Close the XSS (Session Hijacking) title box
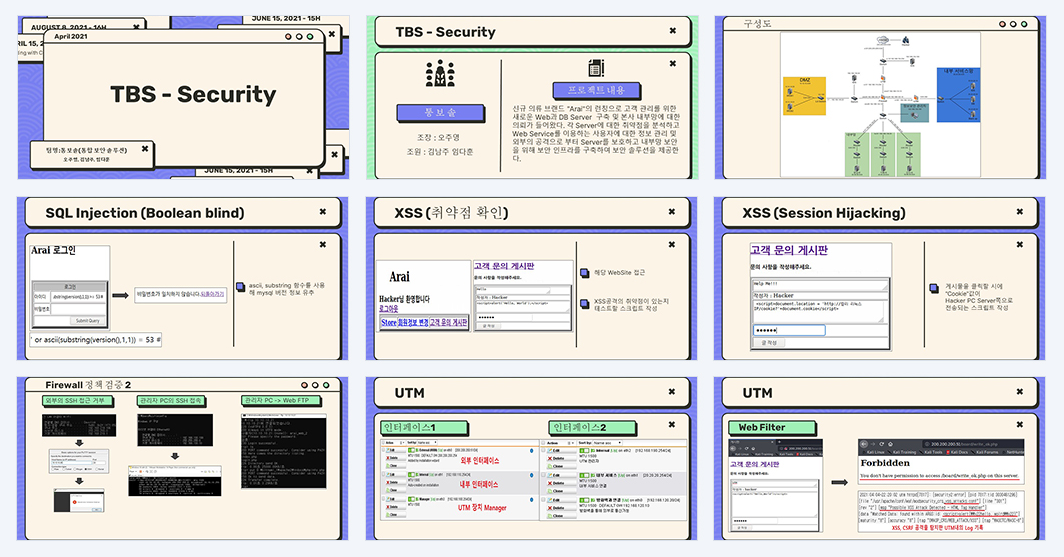The image size is (1064, 557). pos(1019,212)
